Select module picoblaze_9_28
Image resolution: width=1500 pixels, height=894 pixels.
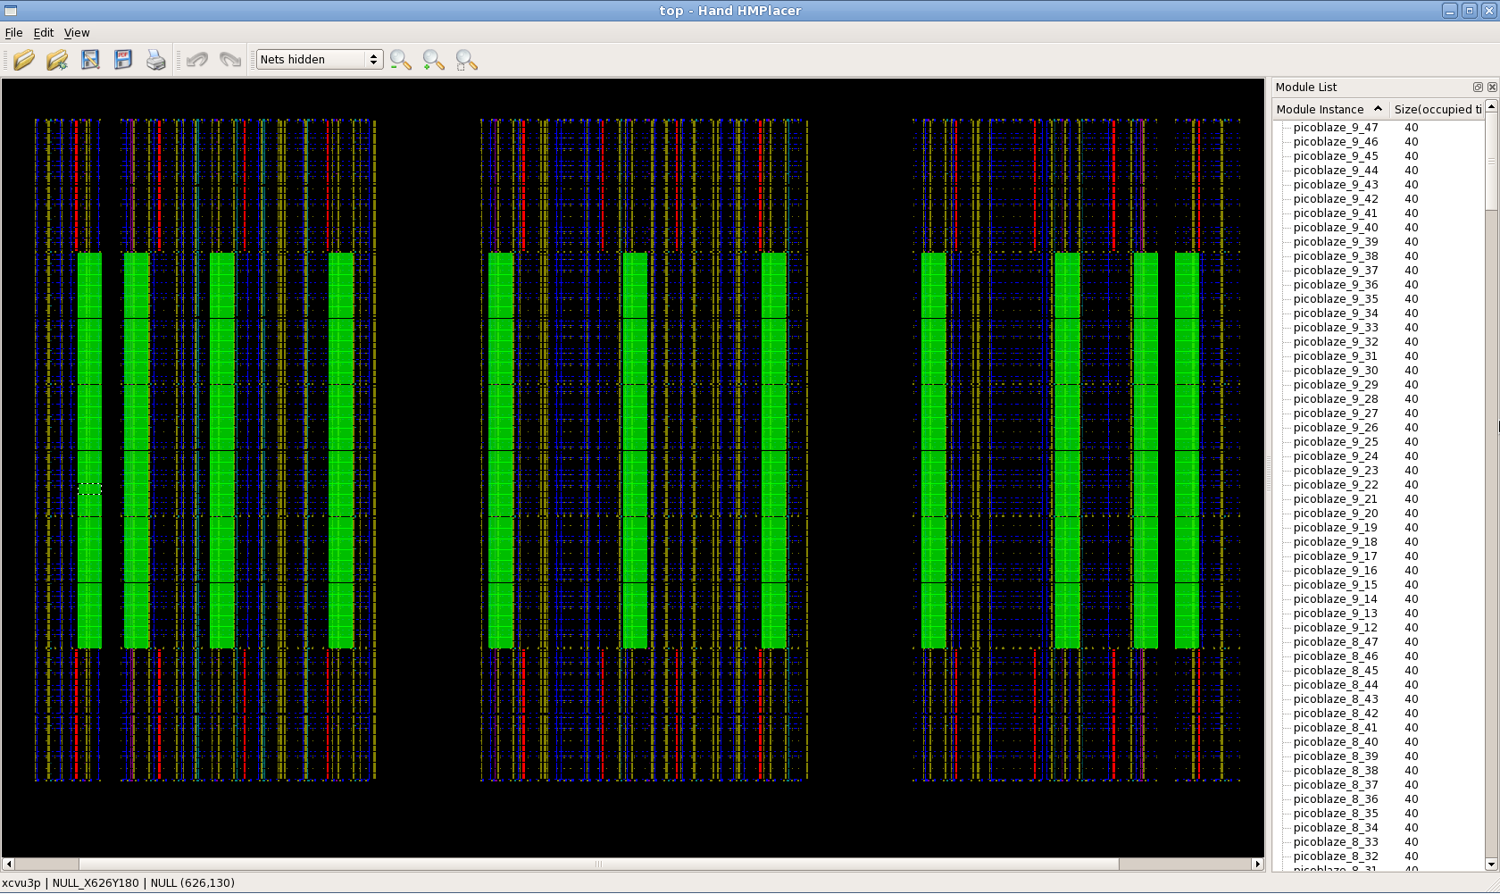pos(1335,399)
